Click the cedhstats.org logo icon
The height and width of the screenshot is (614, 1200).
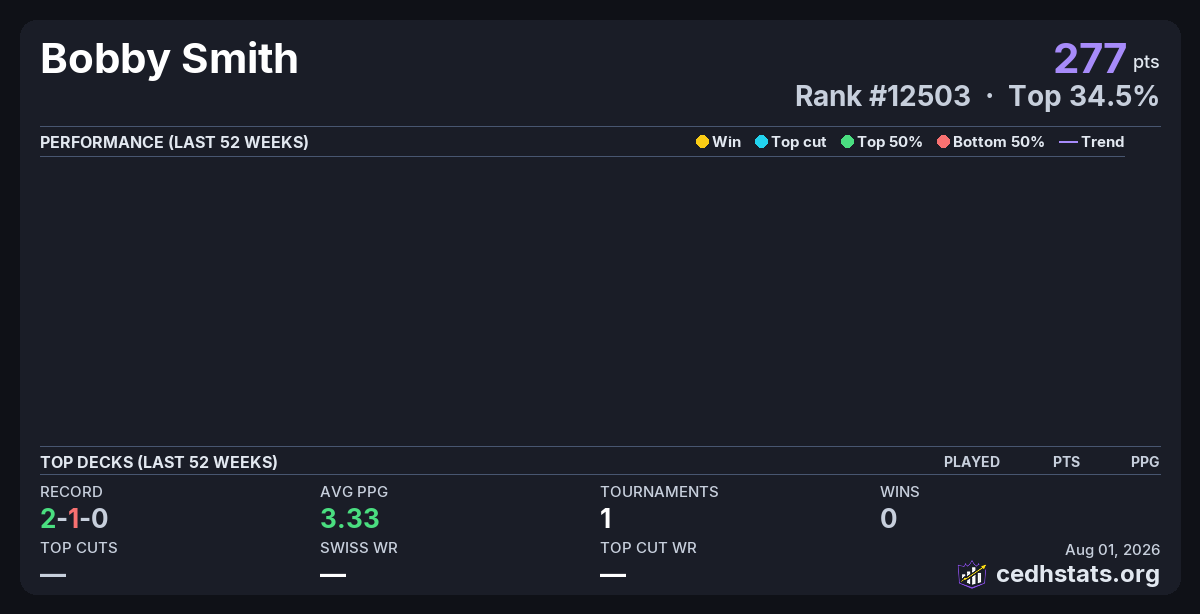coord(972,574)
